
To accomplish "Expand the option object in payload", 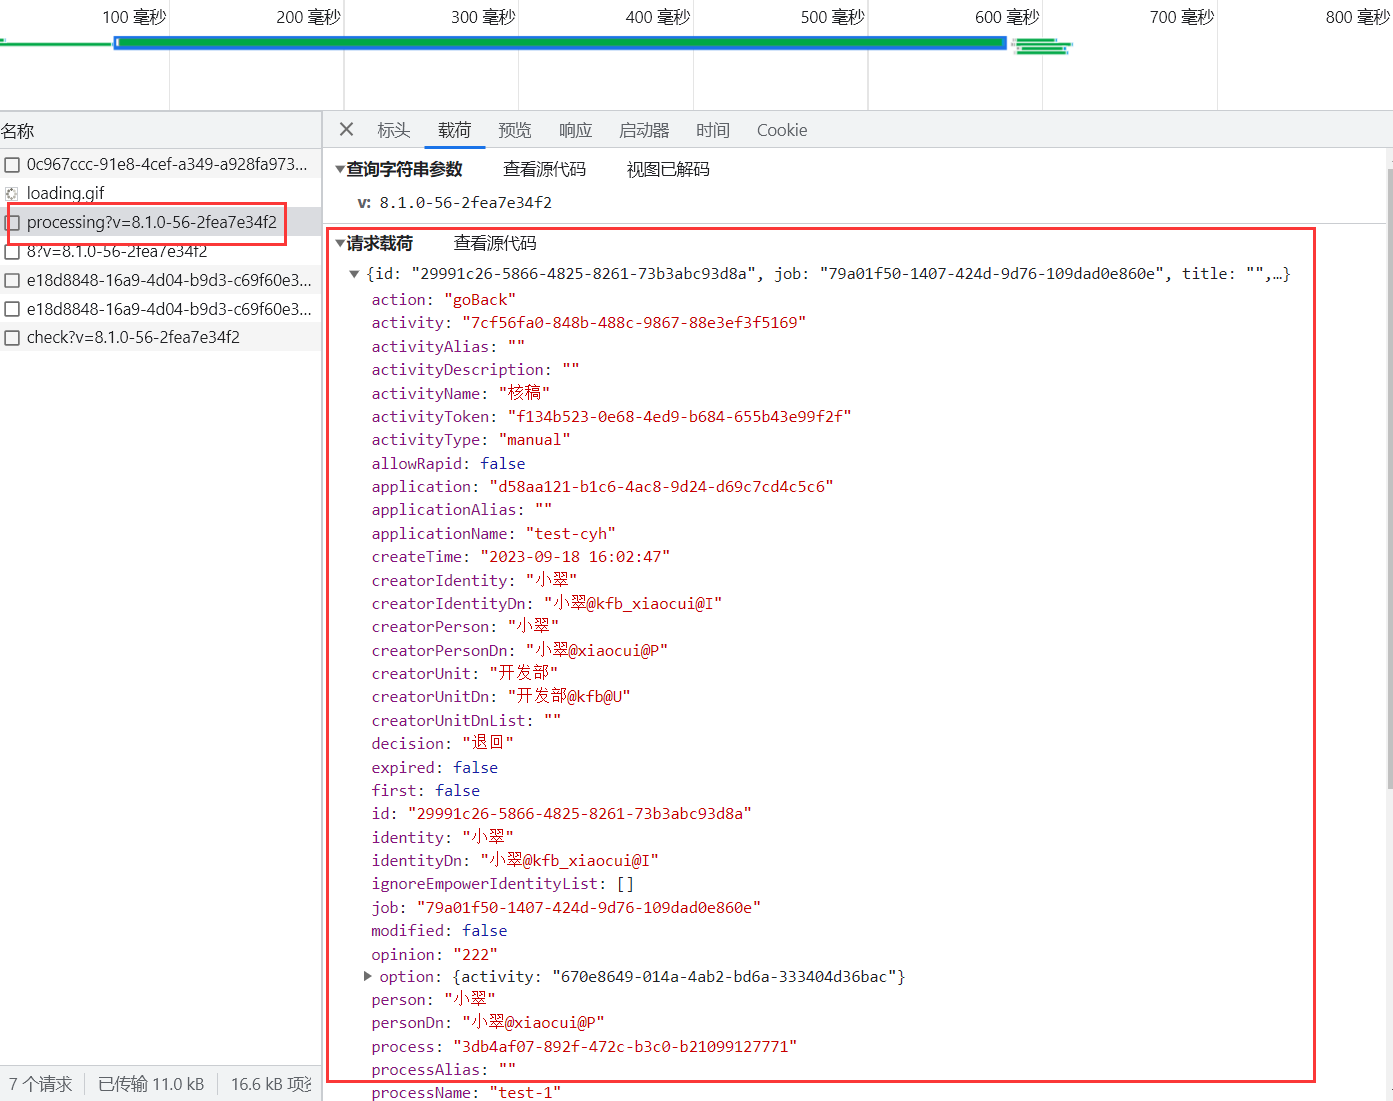I will point(367,977).
